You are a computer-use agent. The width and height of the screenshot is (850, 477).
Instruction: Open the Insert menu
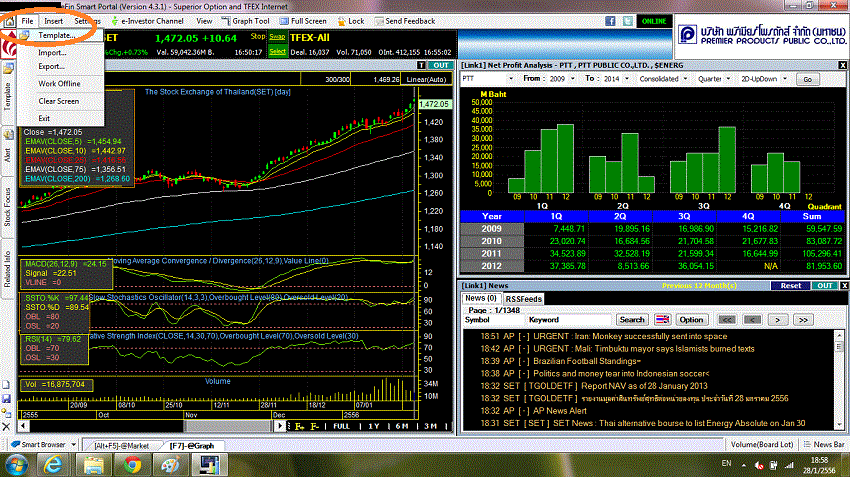(x=53, y=21)
